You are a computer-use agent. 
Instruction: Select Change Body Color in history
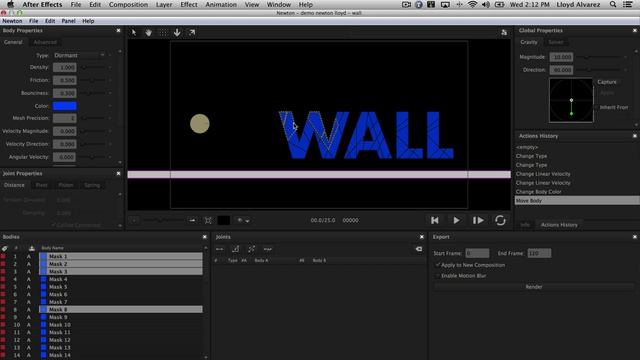coord(538,192)
